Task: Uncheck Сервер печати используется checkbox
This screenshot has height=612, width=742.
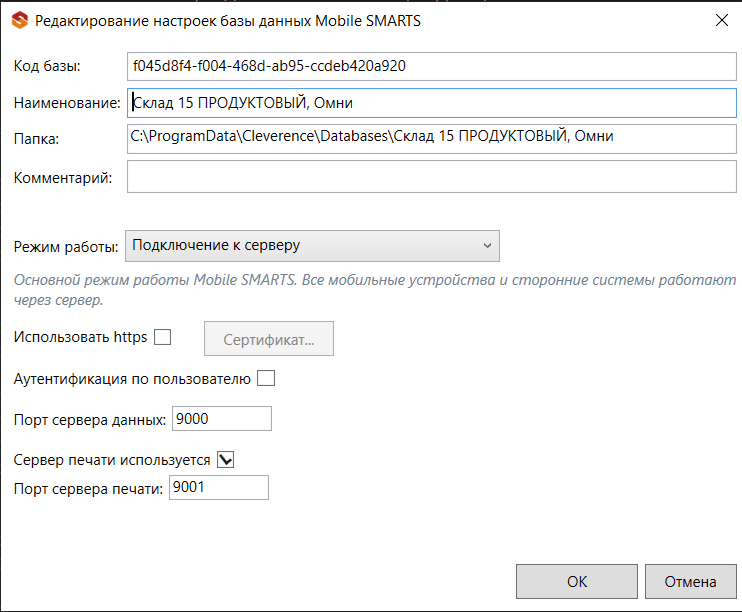Action: [x=226, y=460]
